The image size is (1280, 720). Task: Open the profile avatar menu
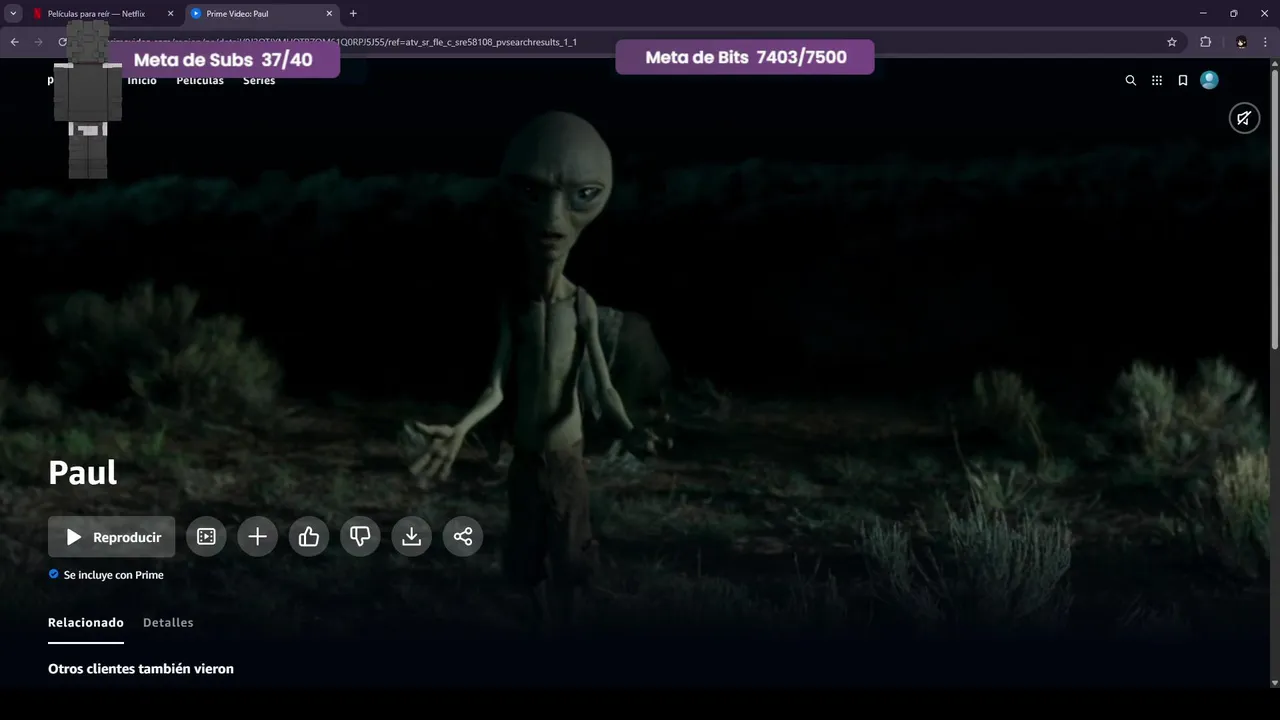1209,80
